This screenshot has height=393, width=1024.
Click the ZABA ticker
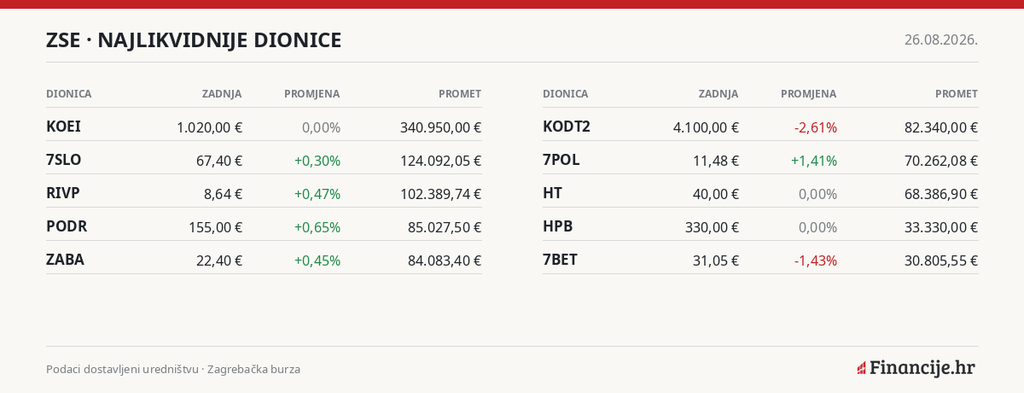point(65,259)
